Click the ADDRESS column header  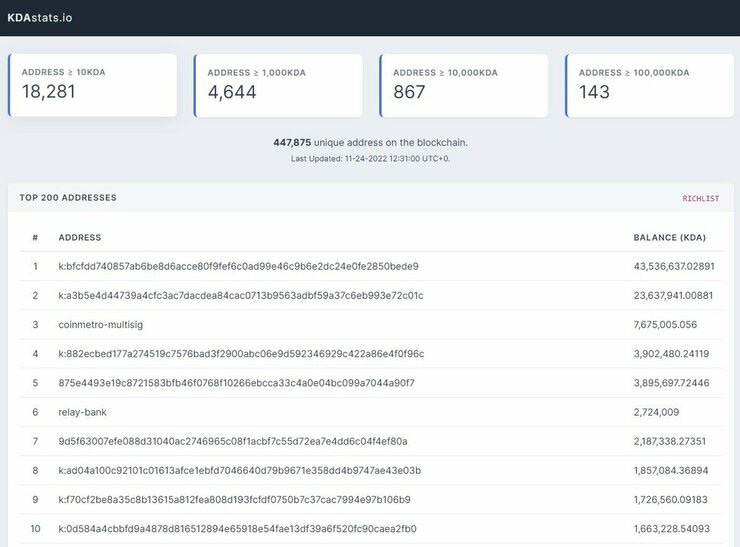click(80, 237)
